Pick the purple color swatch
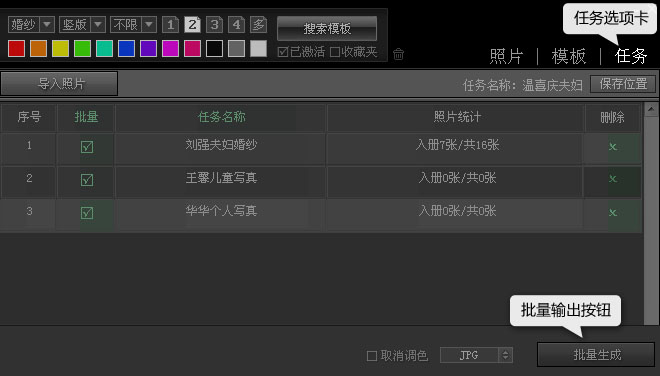The width and height of the screenshot is (660, 376). (x=148, y=48)
